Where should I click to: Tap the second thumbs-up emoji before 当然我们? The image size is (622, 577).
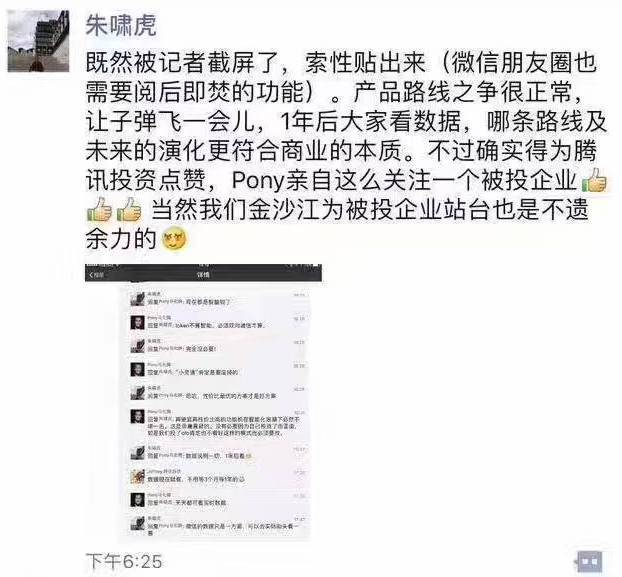[x=129, y=210]
